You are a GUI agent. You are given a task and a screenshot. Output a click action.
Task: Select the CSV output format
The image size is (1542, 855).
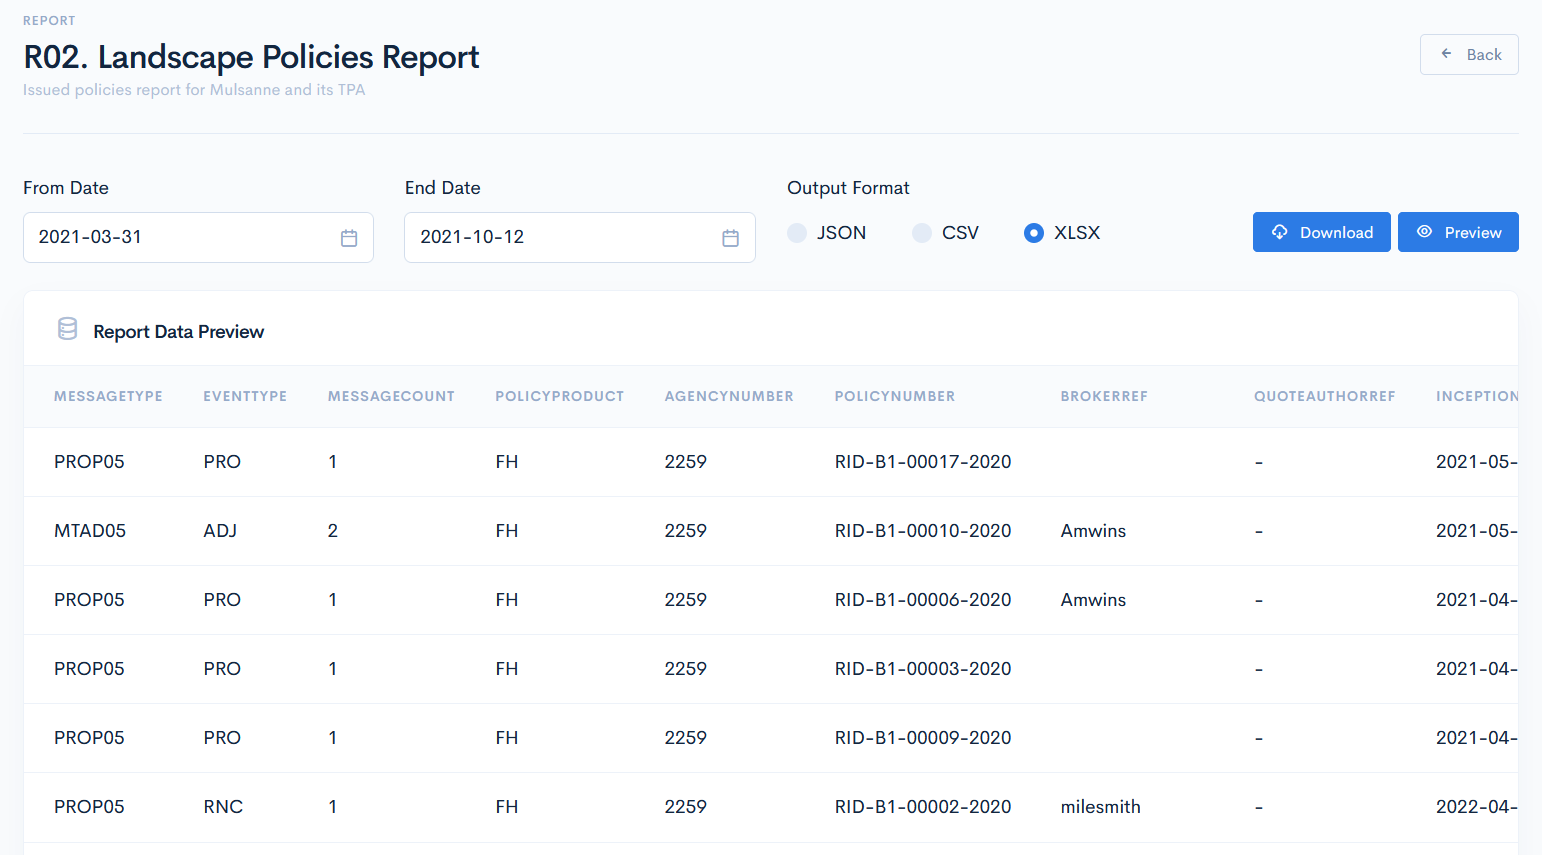coord(922,233)
